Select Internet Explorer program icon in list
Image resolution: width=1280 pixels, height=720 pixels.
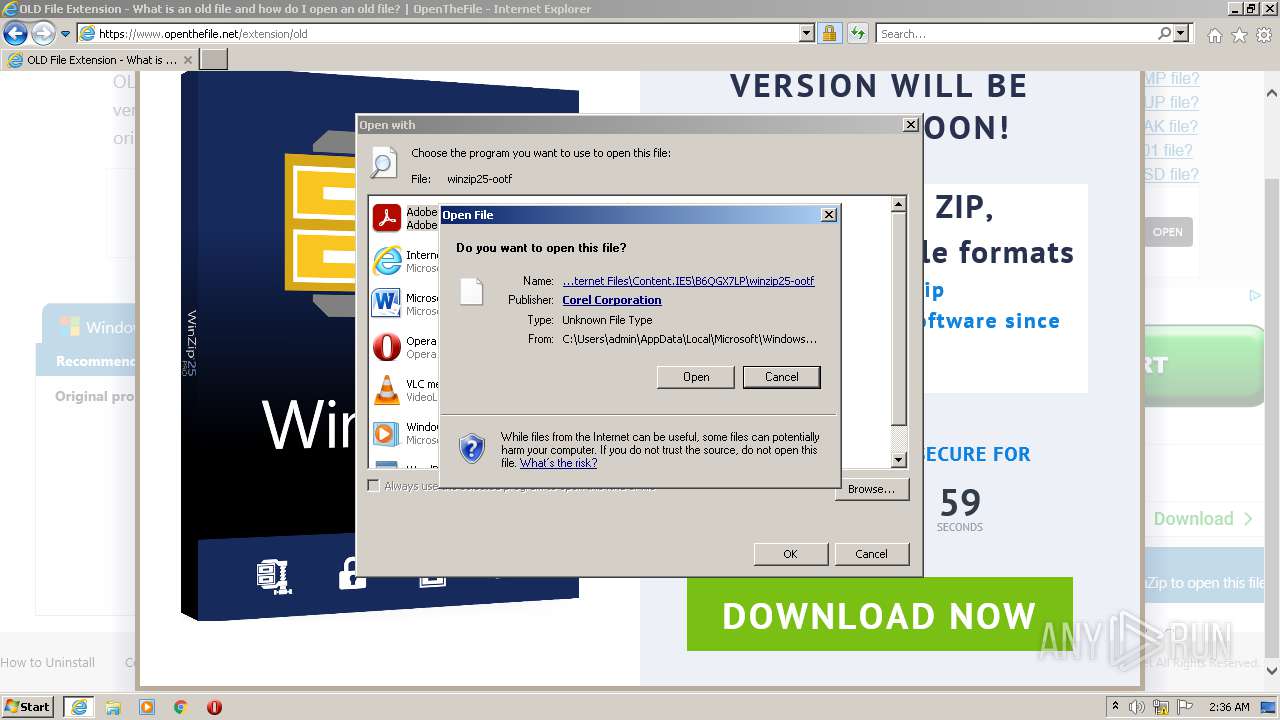386,261
